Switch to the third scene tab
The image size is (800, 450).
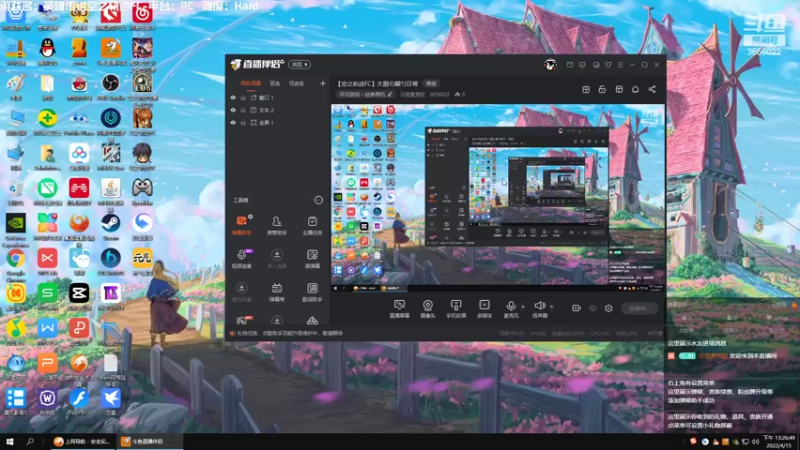coord(296,83)
